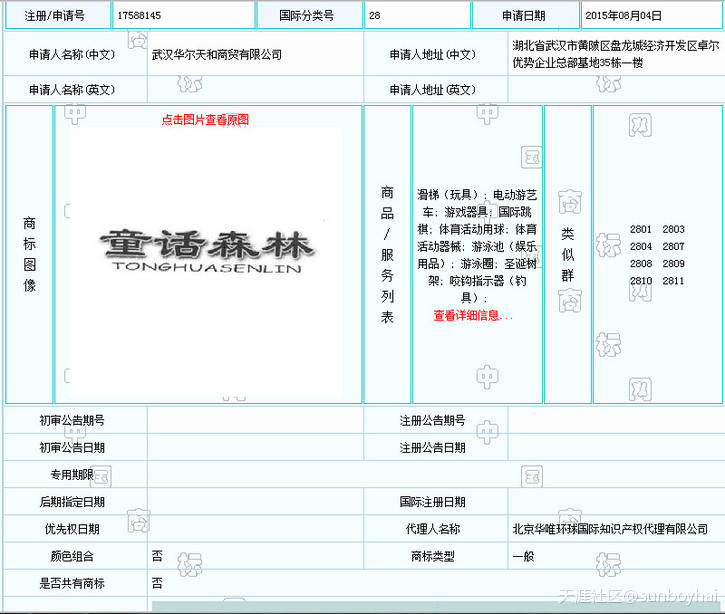Select similar group code 2807
Screen dimensions: 725x614
click(673, 246)
